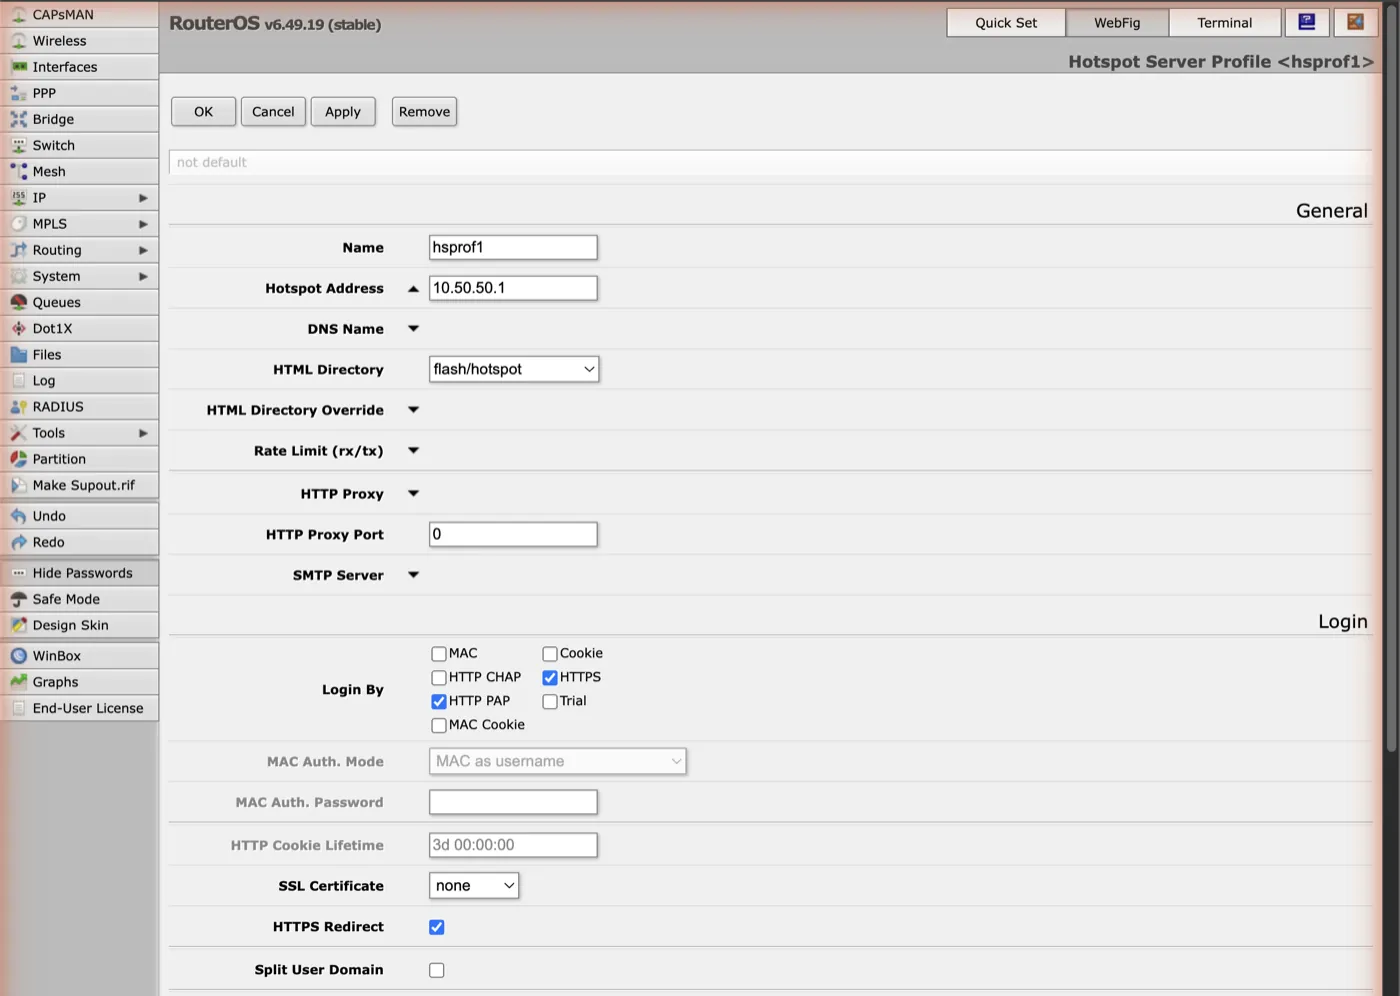Click the Cancel button

coord(273,112)
